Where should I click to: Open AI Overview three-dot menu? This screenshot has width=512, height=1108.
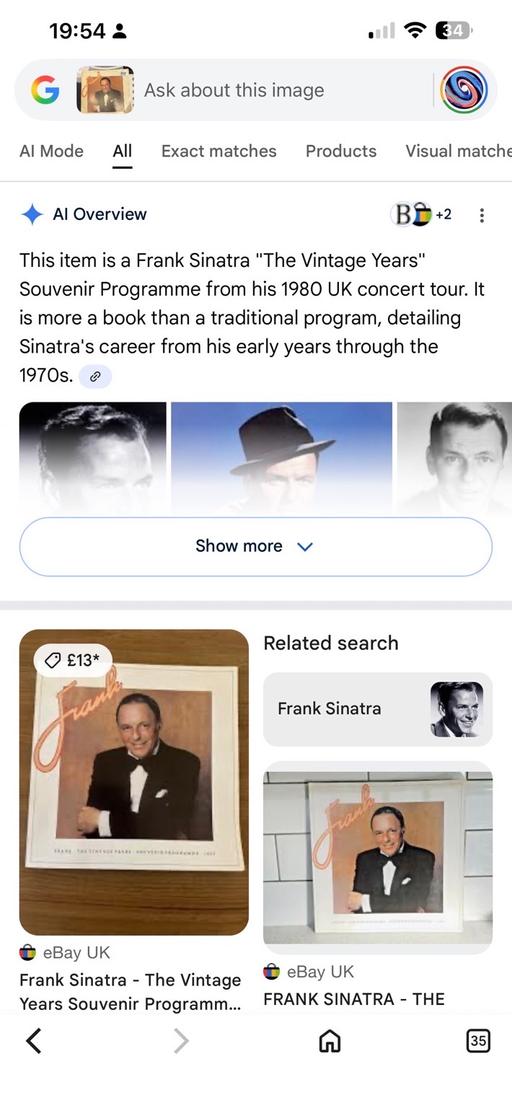[482, 215]
